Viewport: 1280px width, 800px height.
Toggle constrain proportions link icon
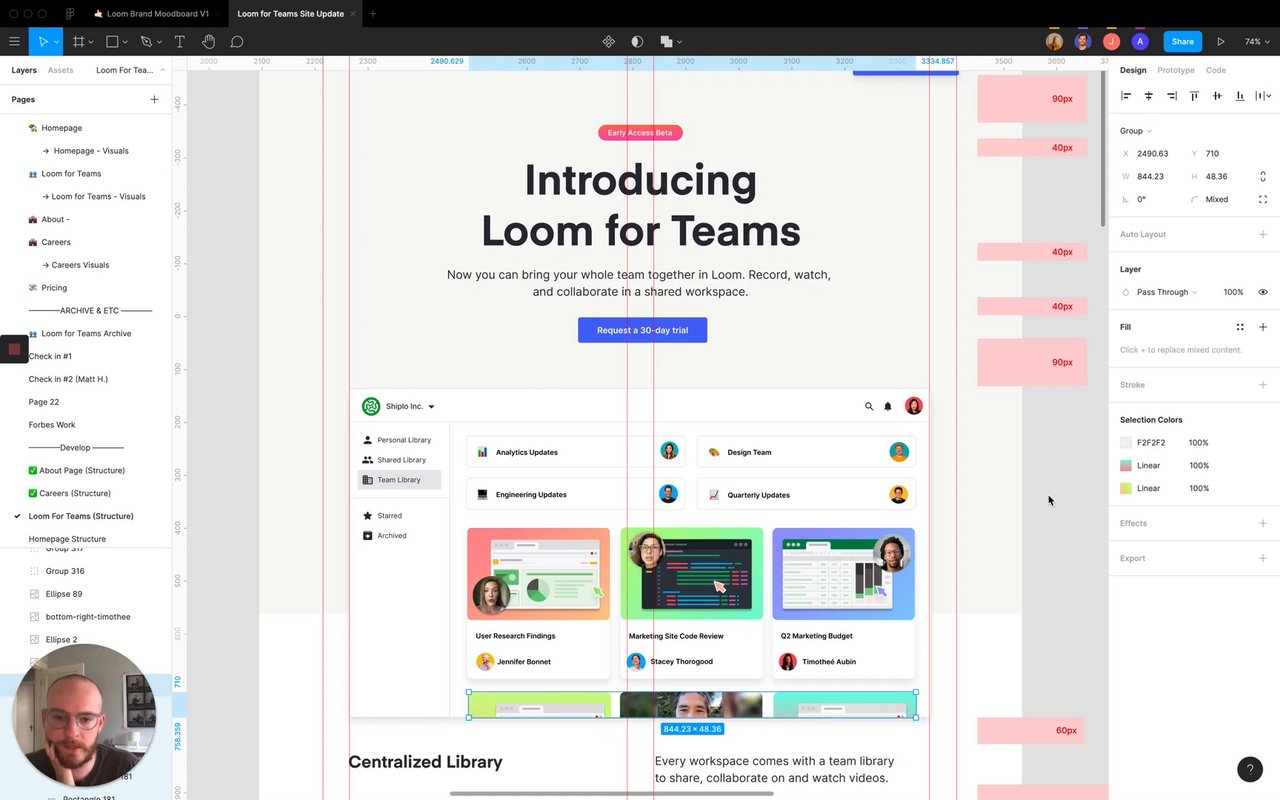(1263, 176)
